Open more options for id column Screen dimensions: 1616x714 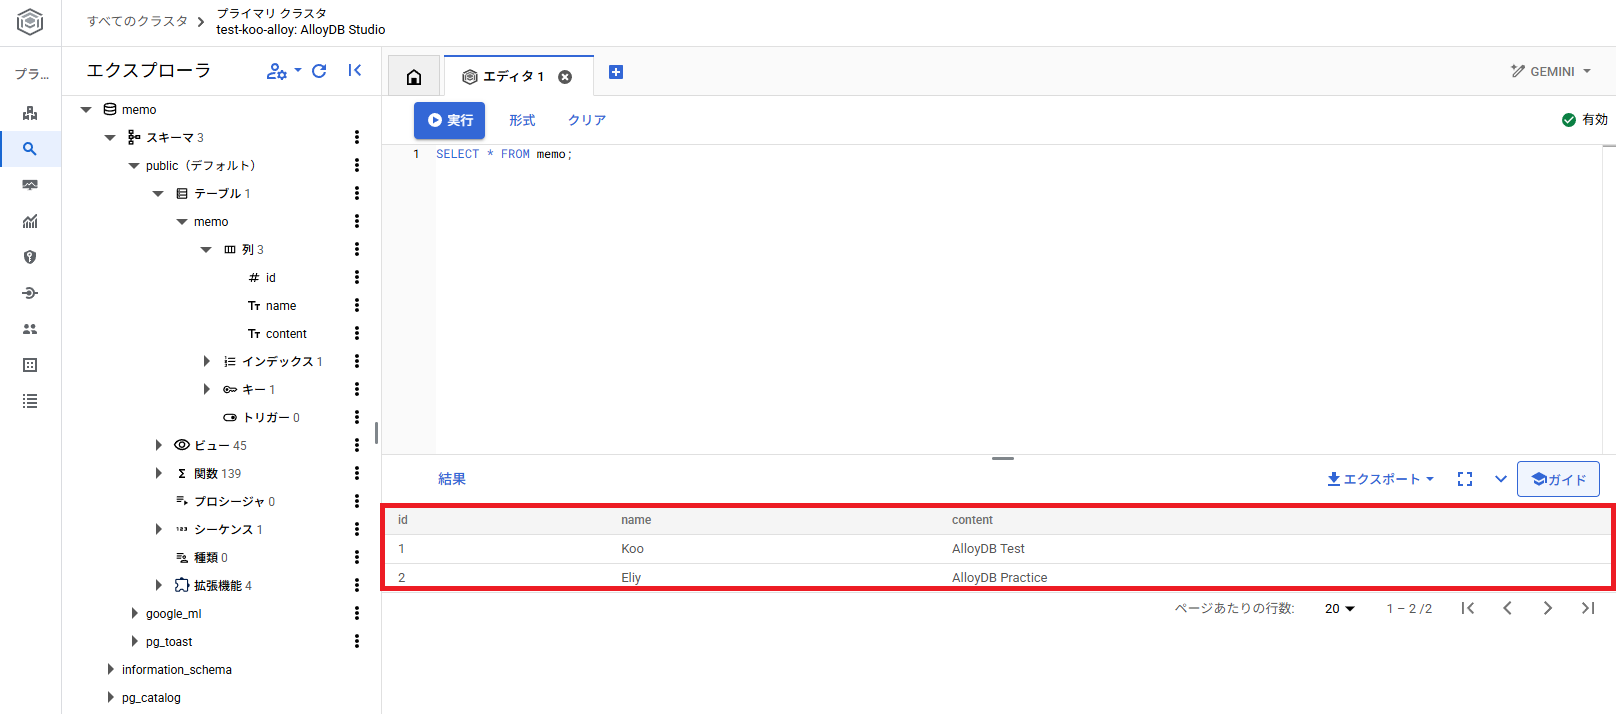point(357,277)
